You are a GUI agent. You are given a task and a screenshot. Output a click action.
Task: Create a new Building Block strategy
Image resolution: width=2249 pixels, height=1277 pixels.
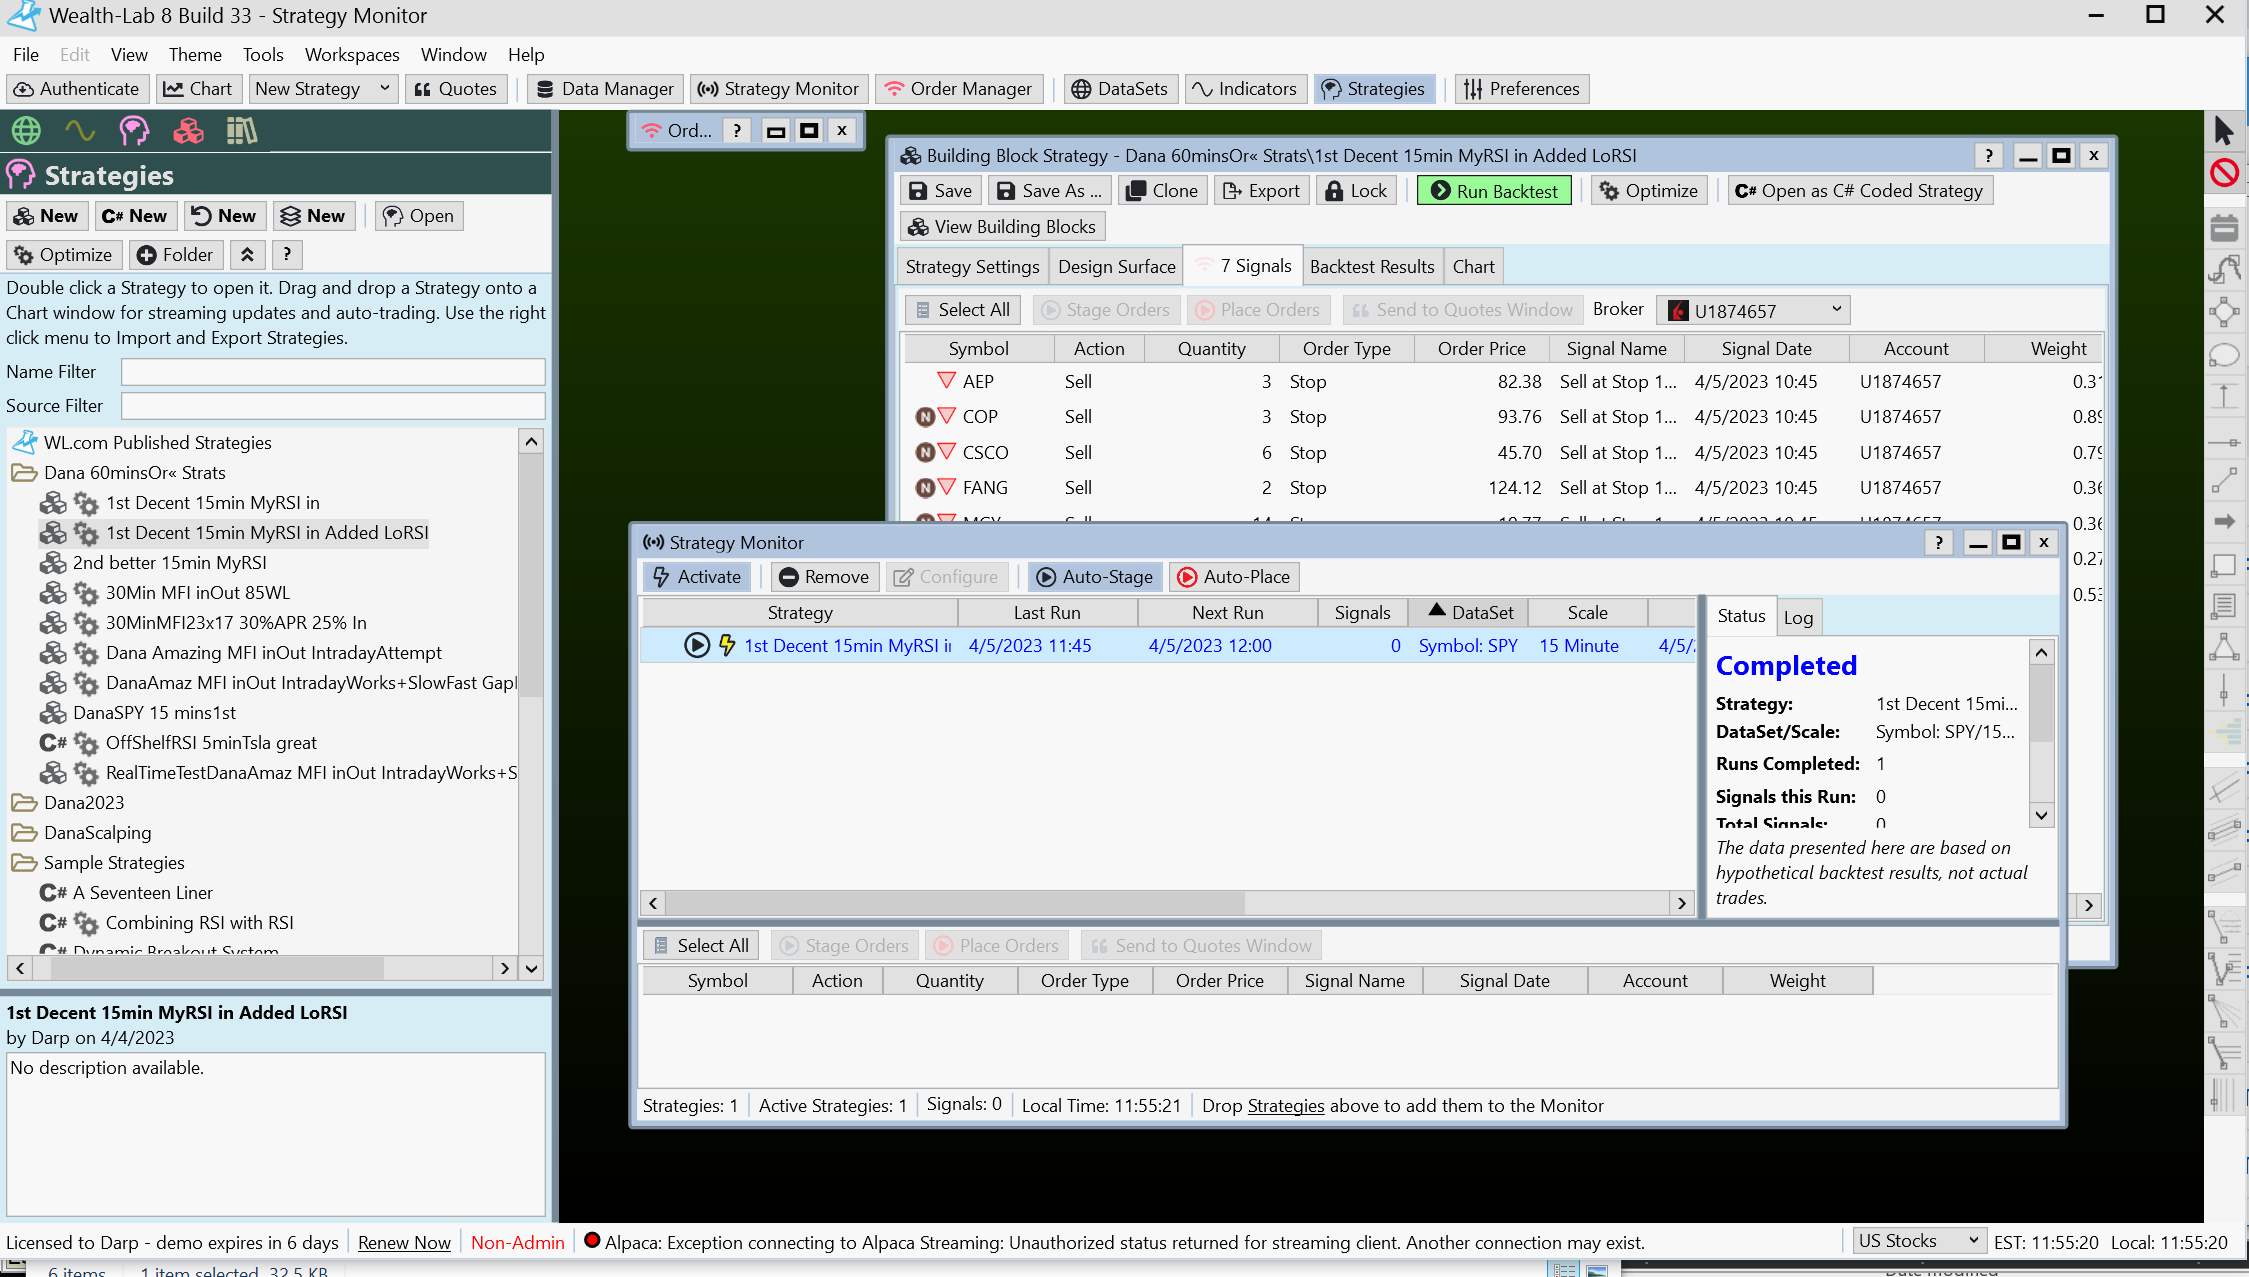pos(46,216)
